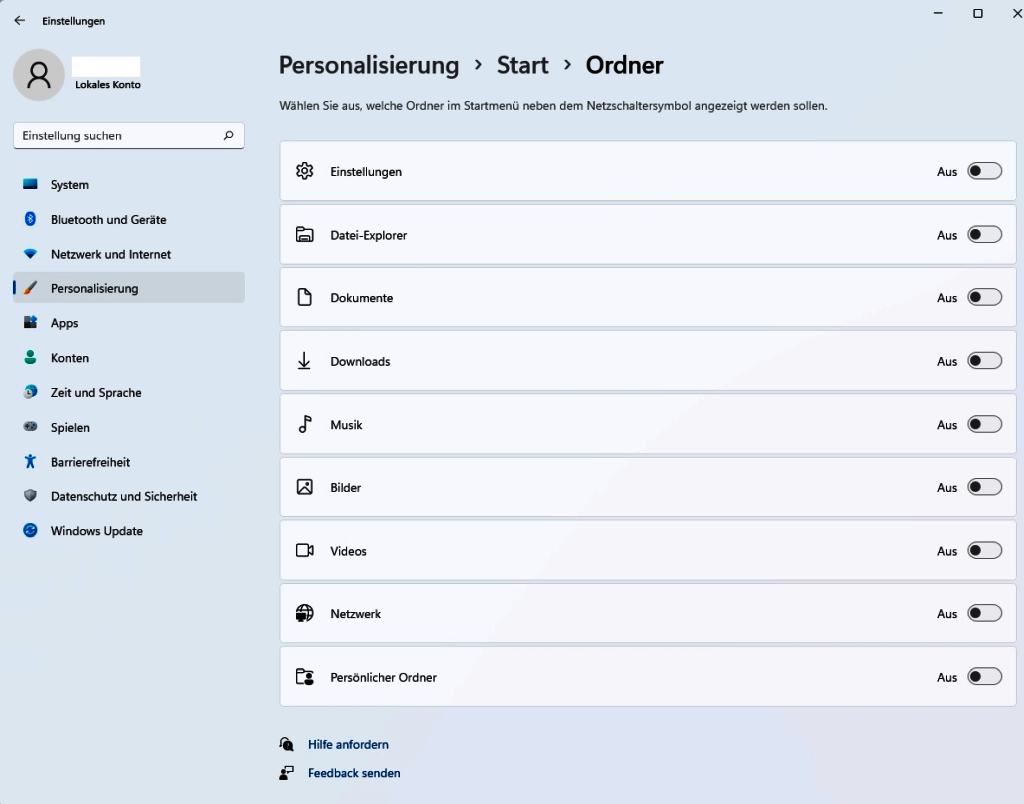This screenshot has height=804, width=1024.
Task: Click the Bilder picture icon
Action: [x=304, y=487]
